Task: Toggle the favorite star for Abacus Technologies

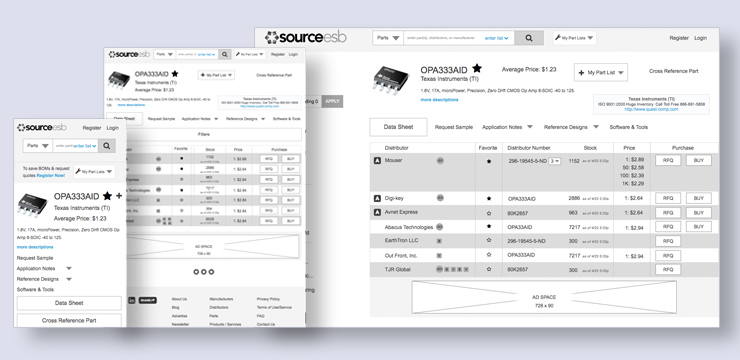Action: tap(489, 226)
